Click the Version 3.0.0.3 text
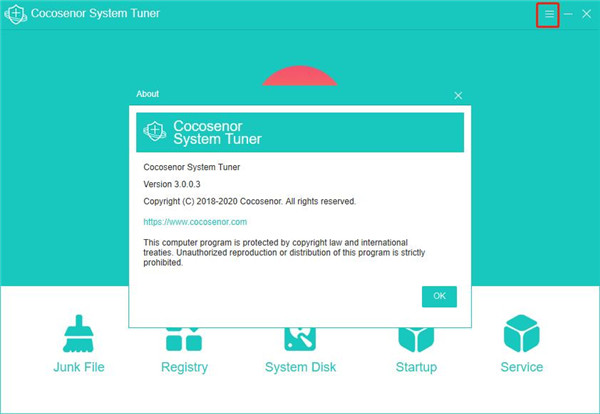Image resolution: width=600 pixels, height=414 pixels. 172,184
